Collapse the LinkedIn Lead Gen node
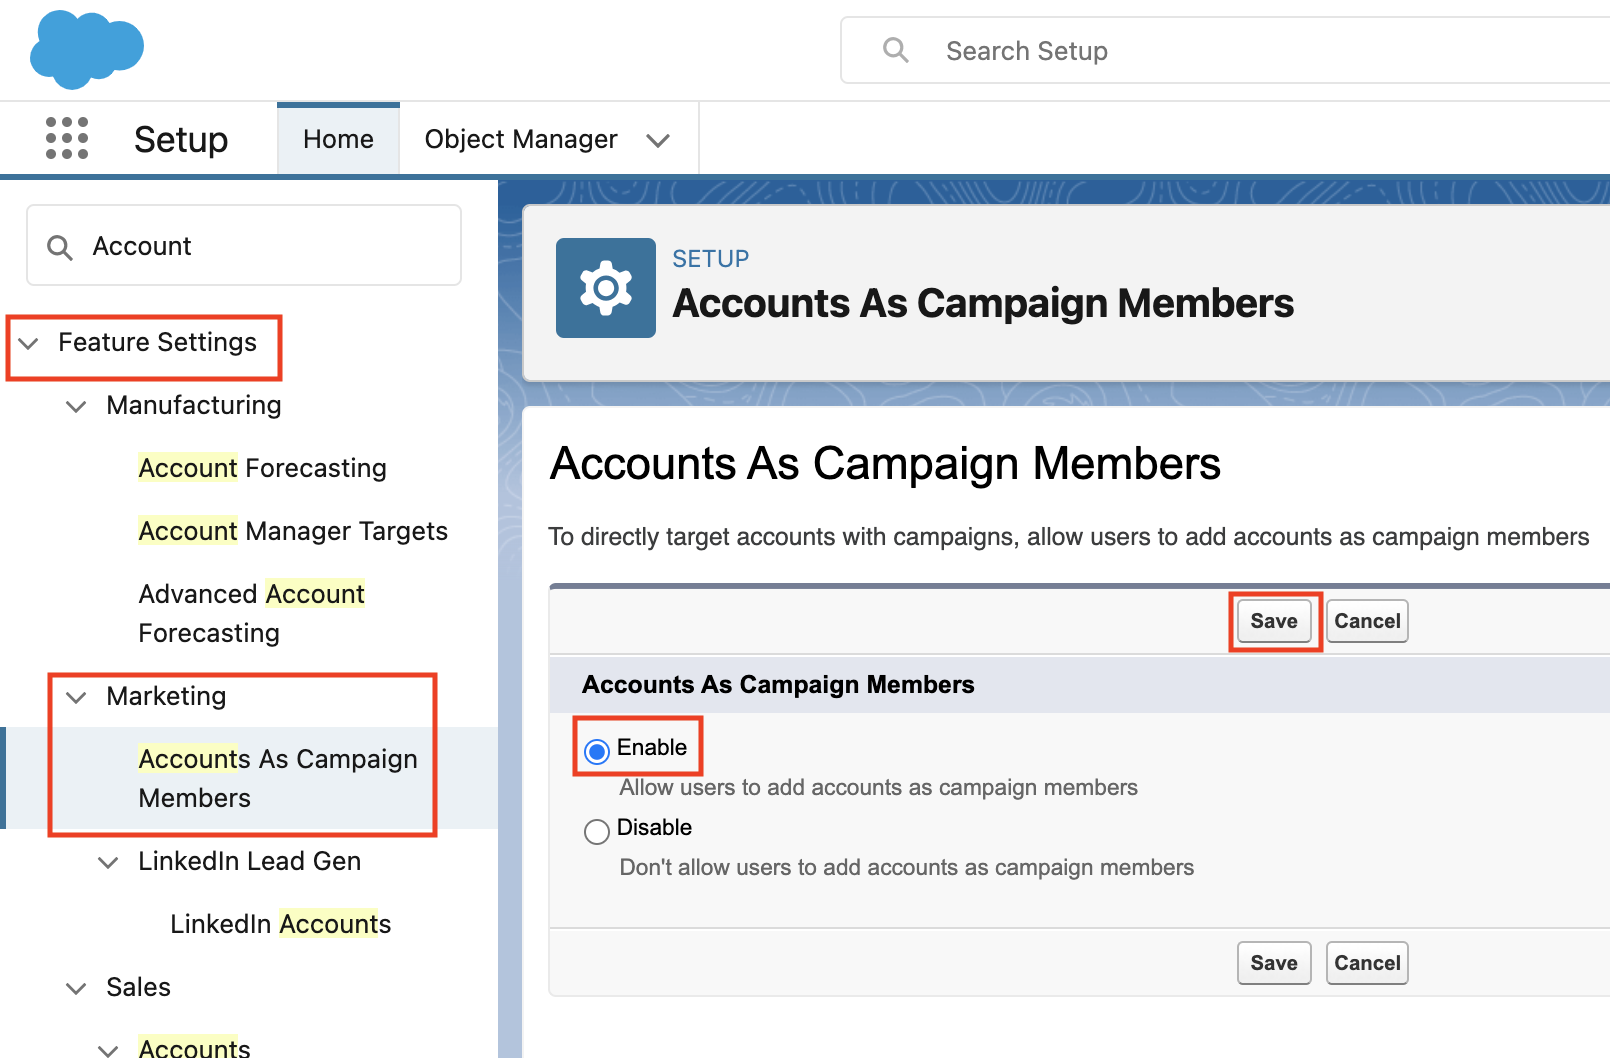 click(108, 862)
